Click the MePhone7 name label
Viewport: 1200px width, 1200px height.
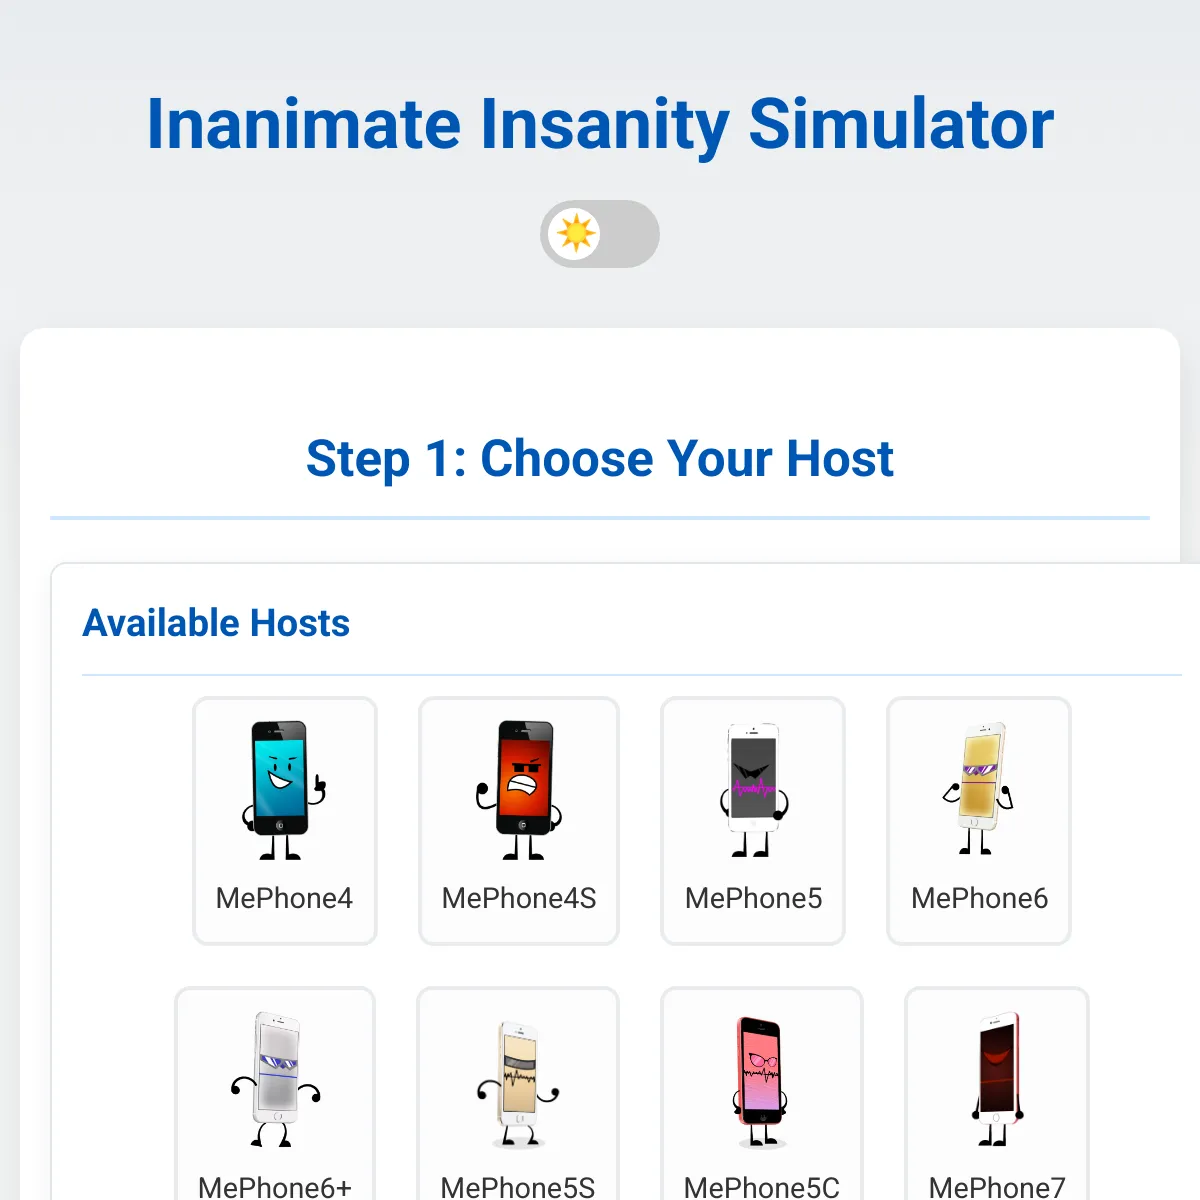pos(997,1187)
